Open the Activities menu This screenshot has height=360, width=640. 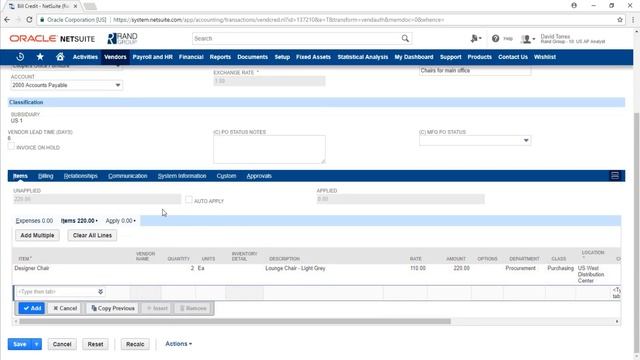click(x=85, y=57)
